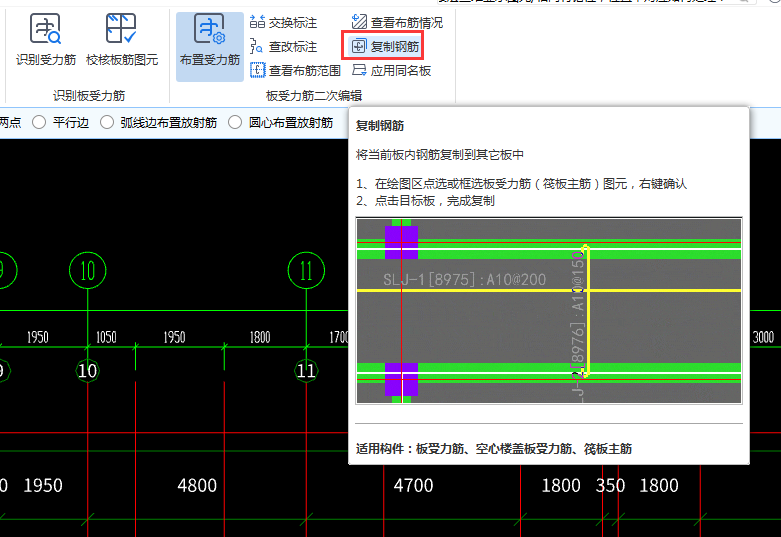Screen dimensions: 781x537
Task: Click the 板受力筋二次编辑 group label
Action: point(314,96)
